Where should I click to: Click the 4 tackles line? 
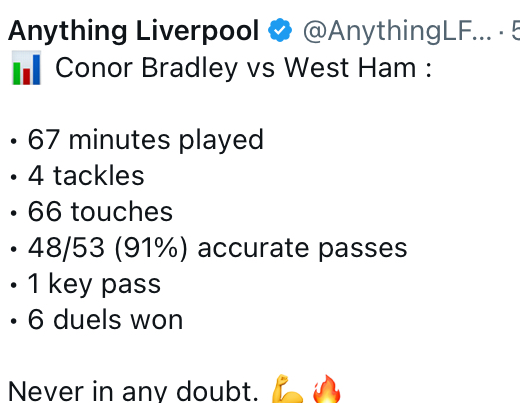point(86,176)
